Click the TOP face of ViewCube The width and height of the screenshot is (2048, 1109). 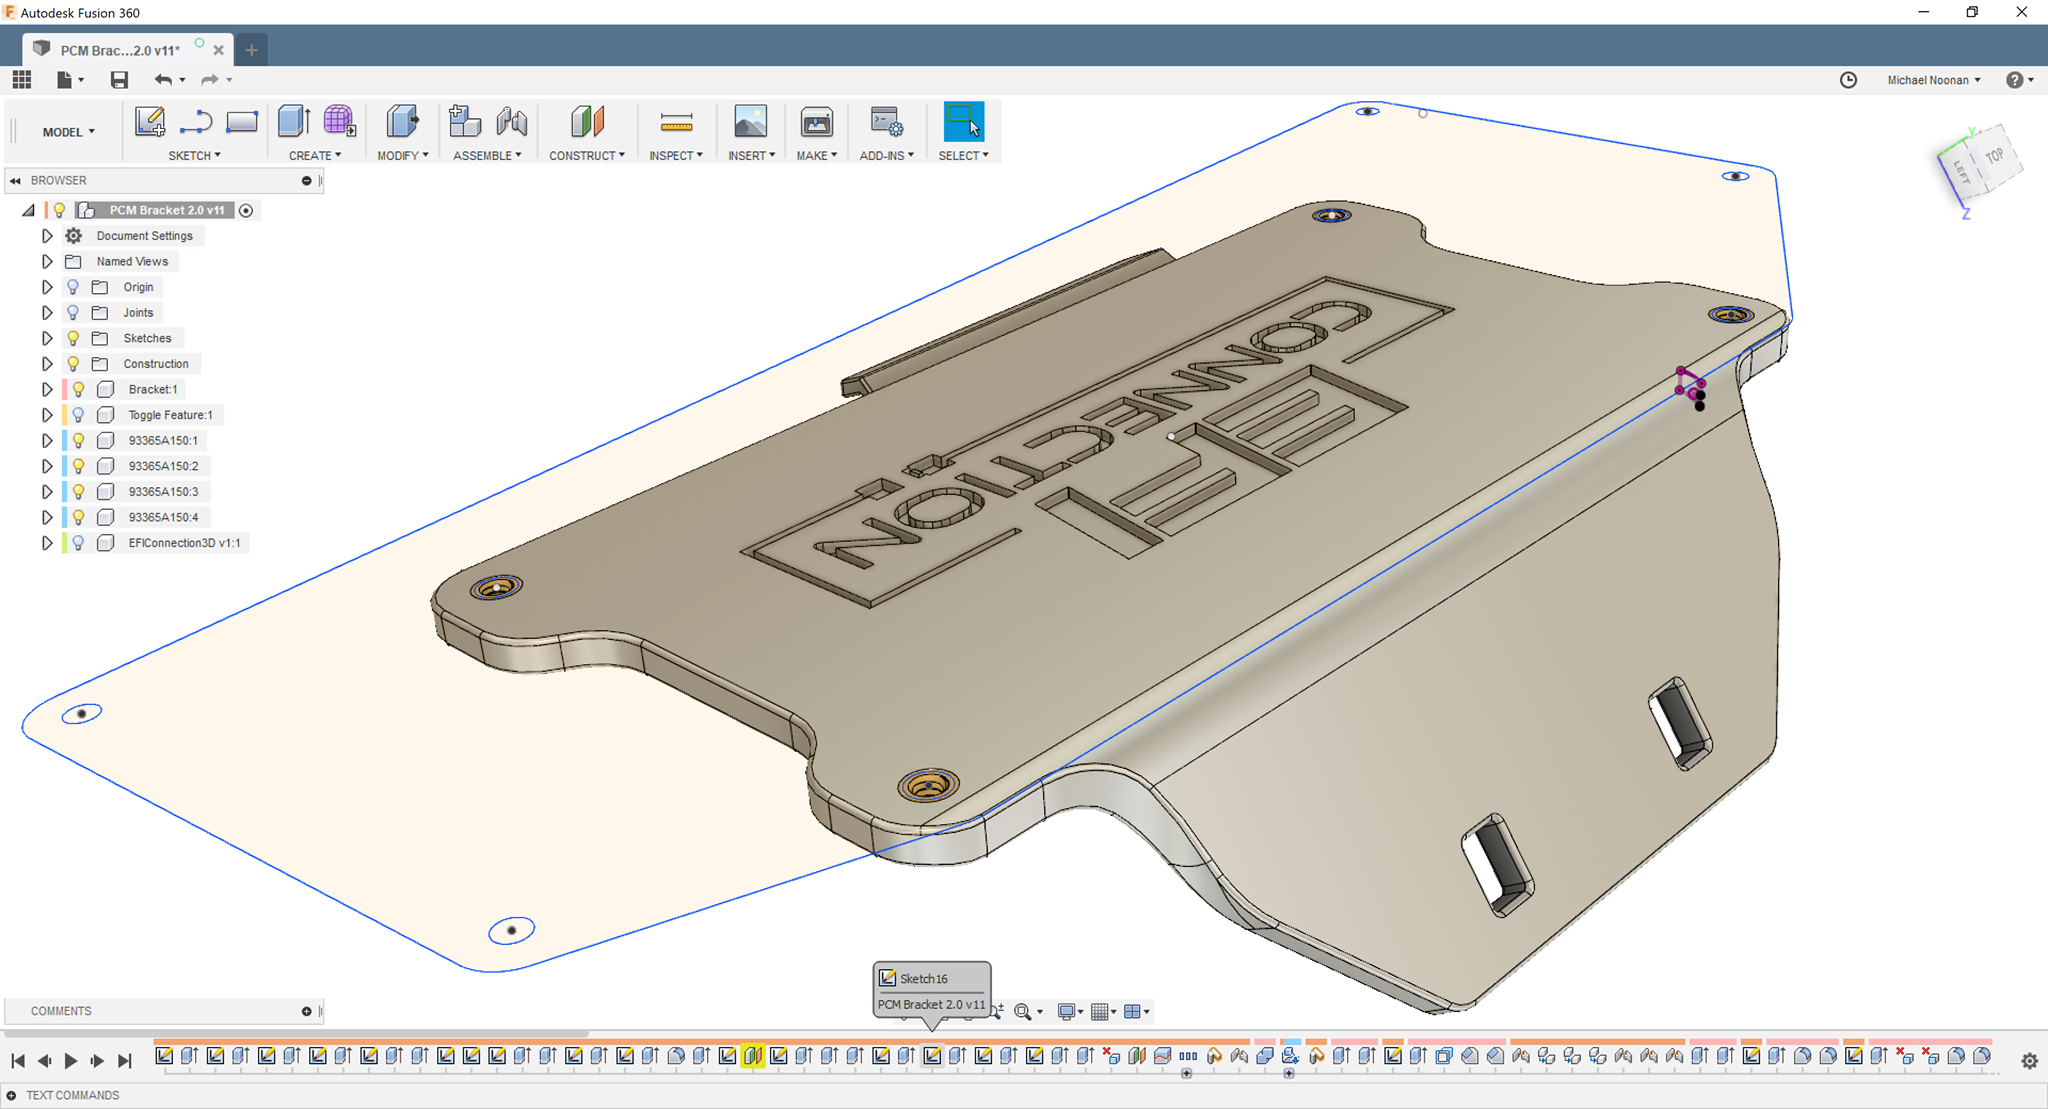(x=1993, y=156)
